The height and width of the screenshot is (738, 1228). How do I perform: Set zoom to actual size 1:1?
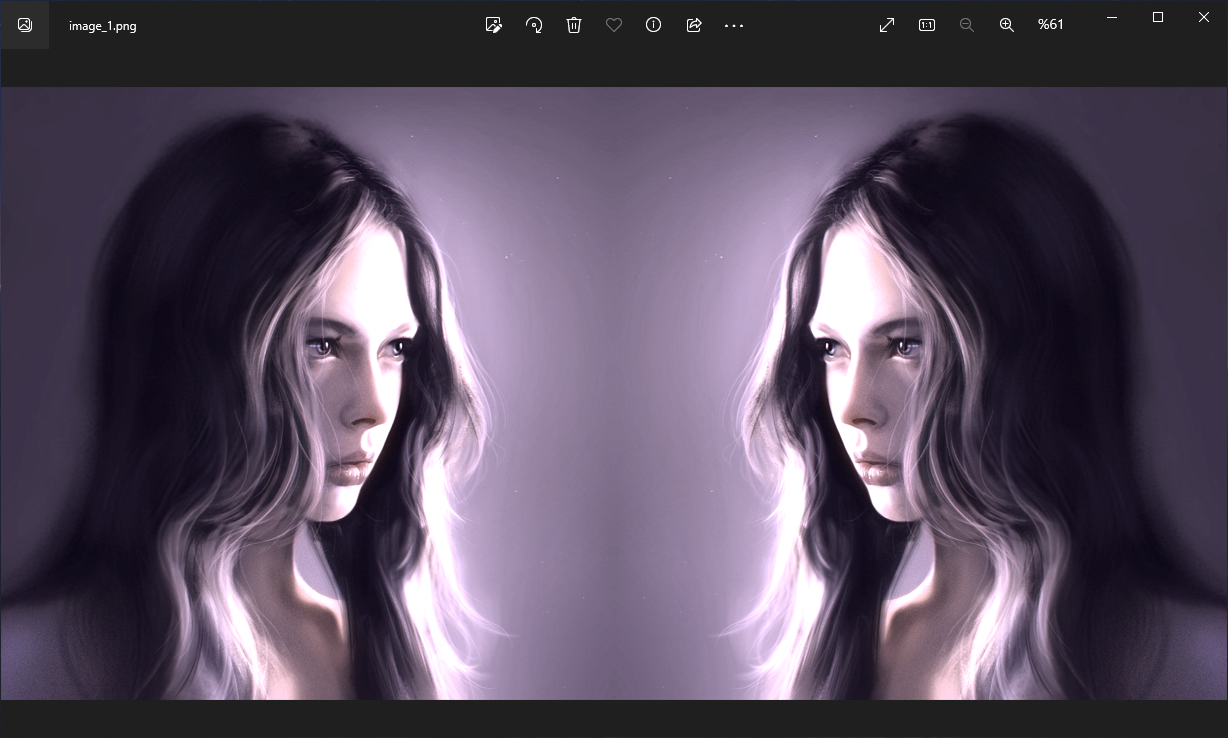pyautogui.click(x=927, y=25)
